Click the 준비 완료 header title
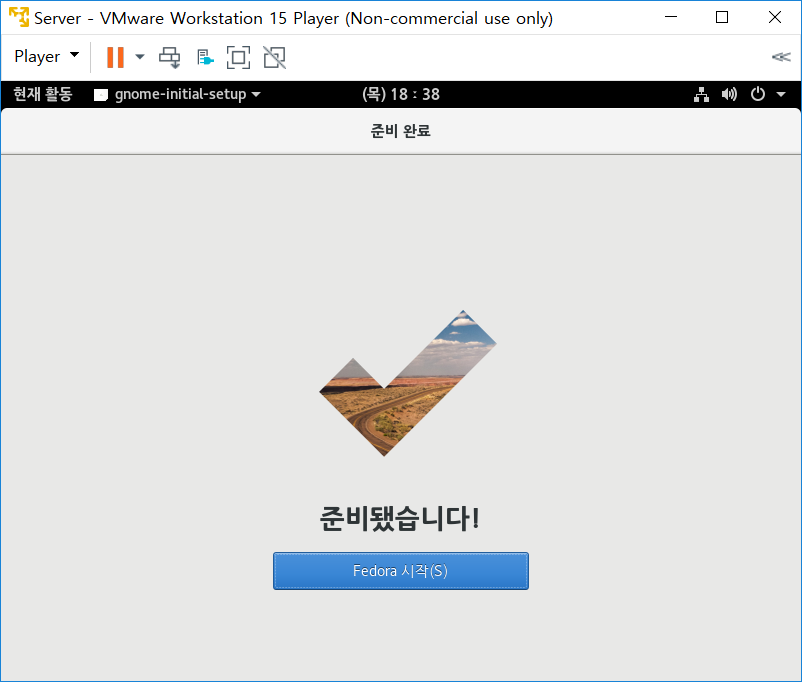Image resolution: width=802 pixels, height=682 pixels. [400, 131]
